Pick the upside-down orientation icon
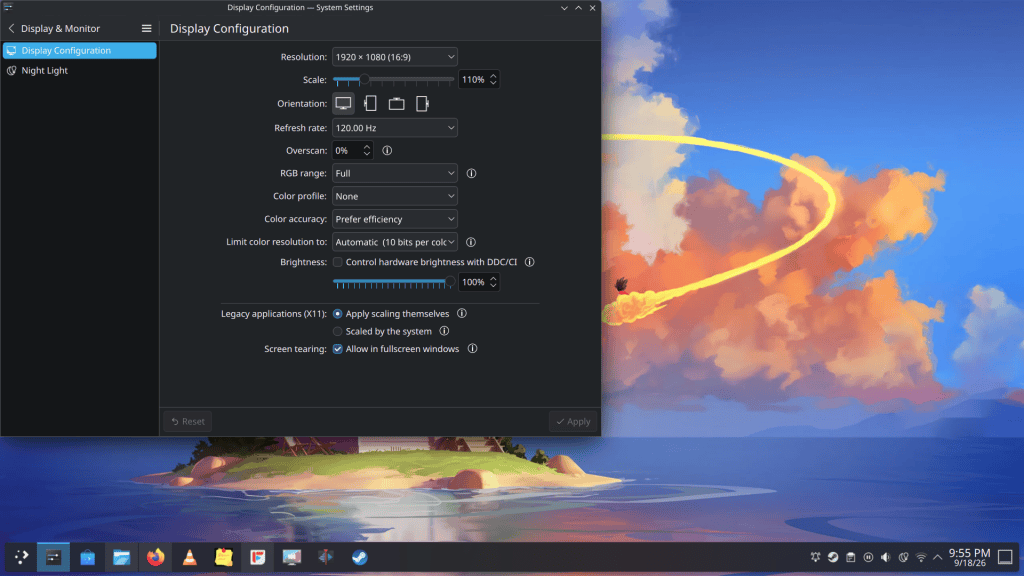 point(396,103)
